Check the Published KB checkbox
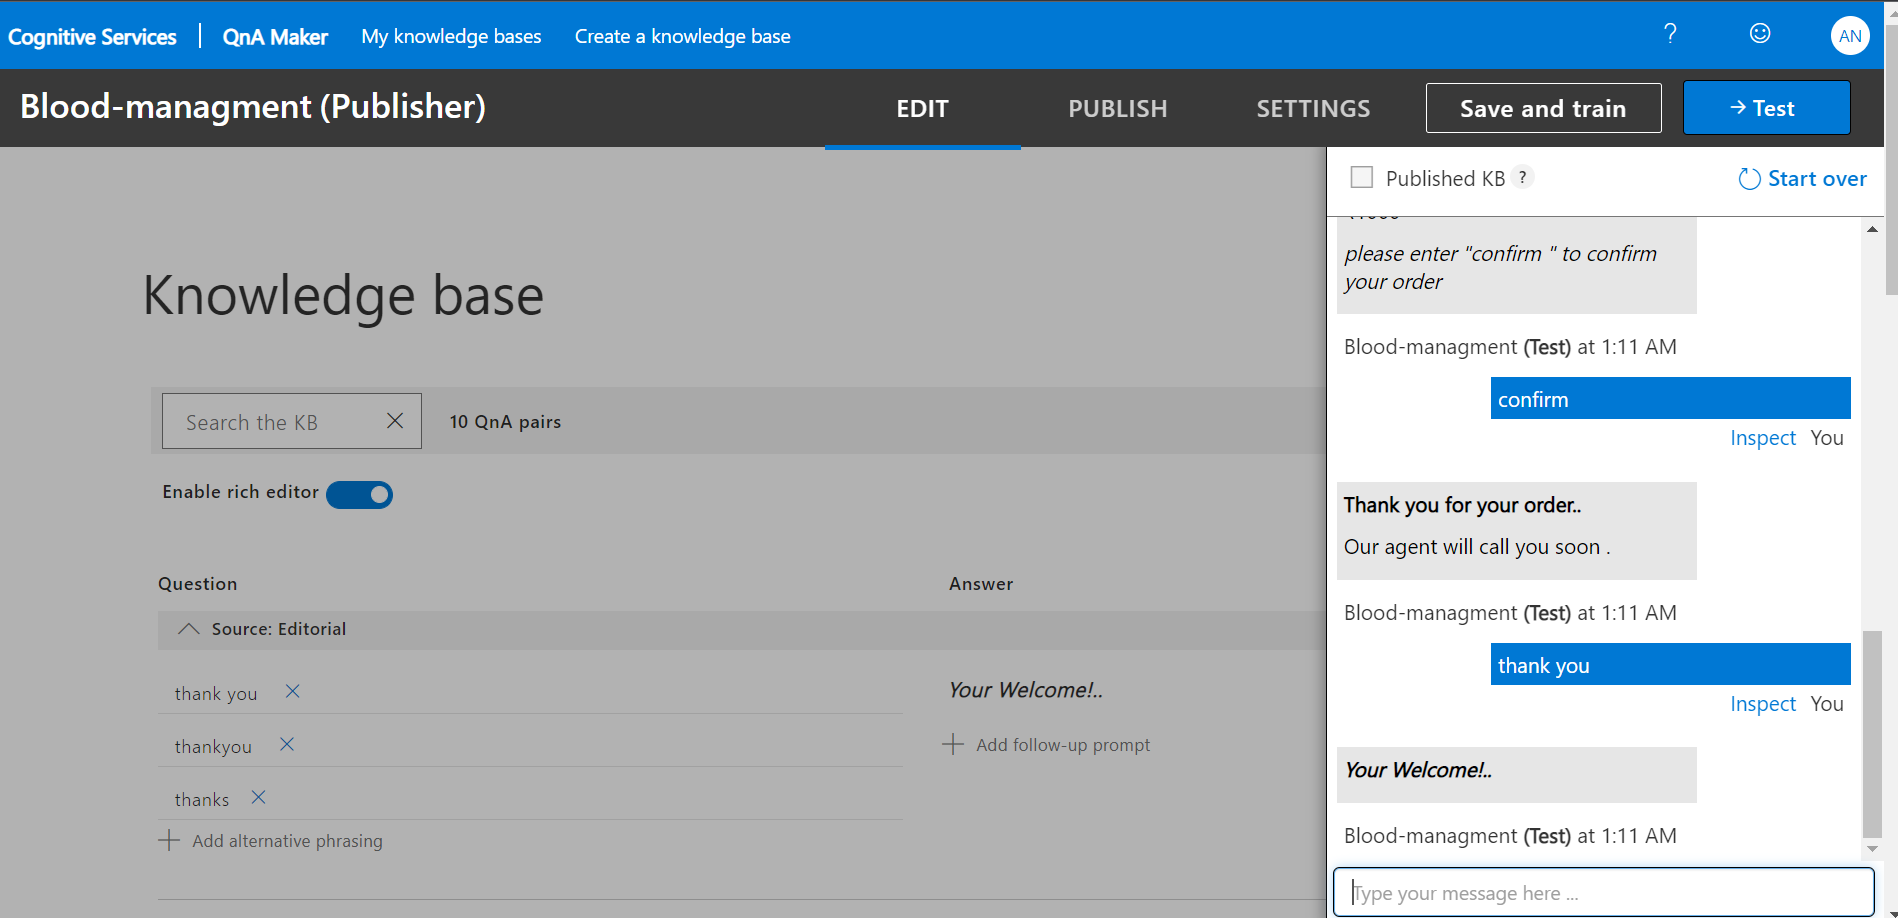 point(1361,177)
